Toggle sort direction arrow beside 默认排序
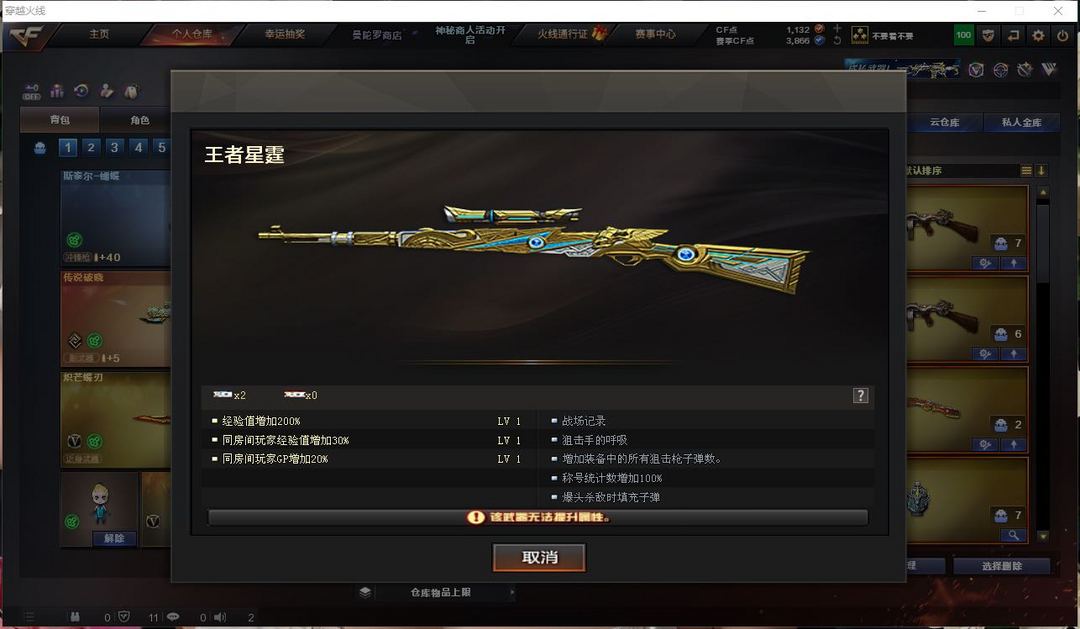 click(1041, 170)
